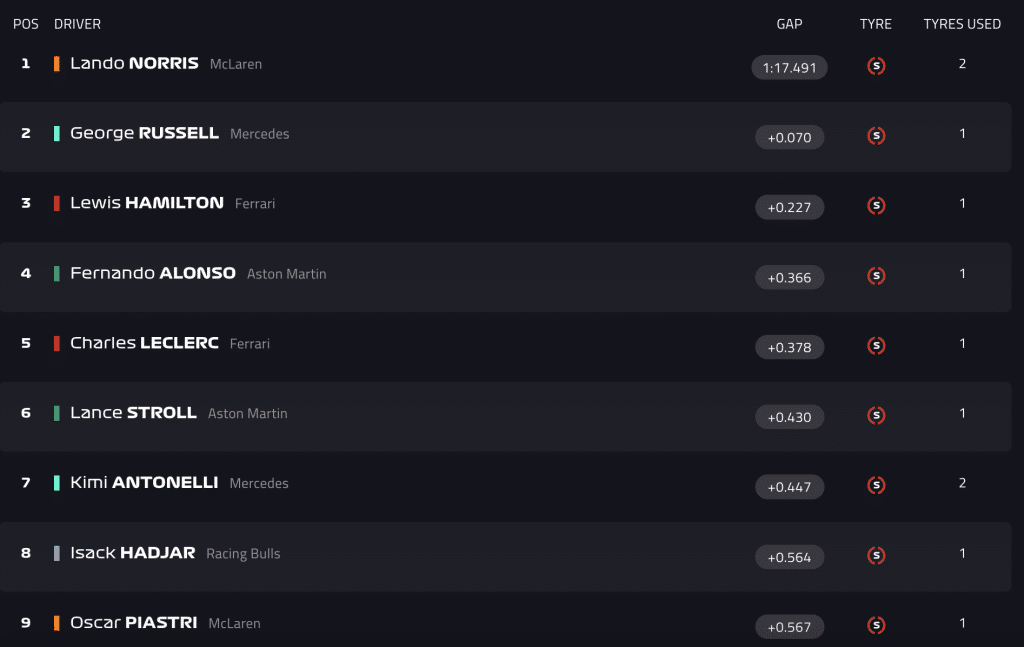Image resolution: width=1024 pixels, height=647 pixels.
Task: Click Charles Leclerc's soft tyre icon
Action: pos(876,345)
